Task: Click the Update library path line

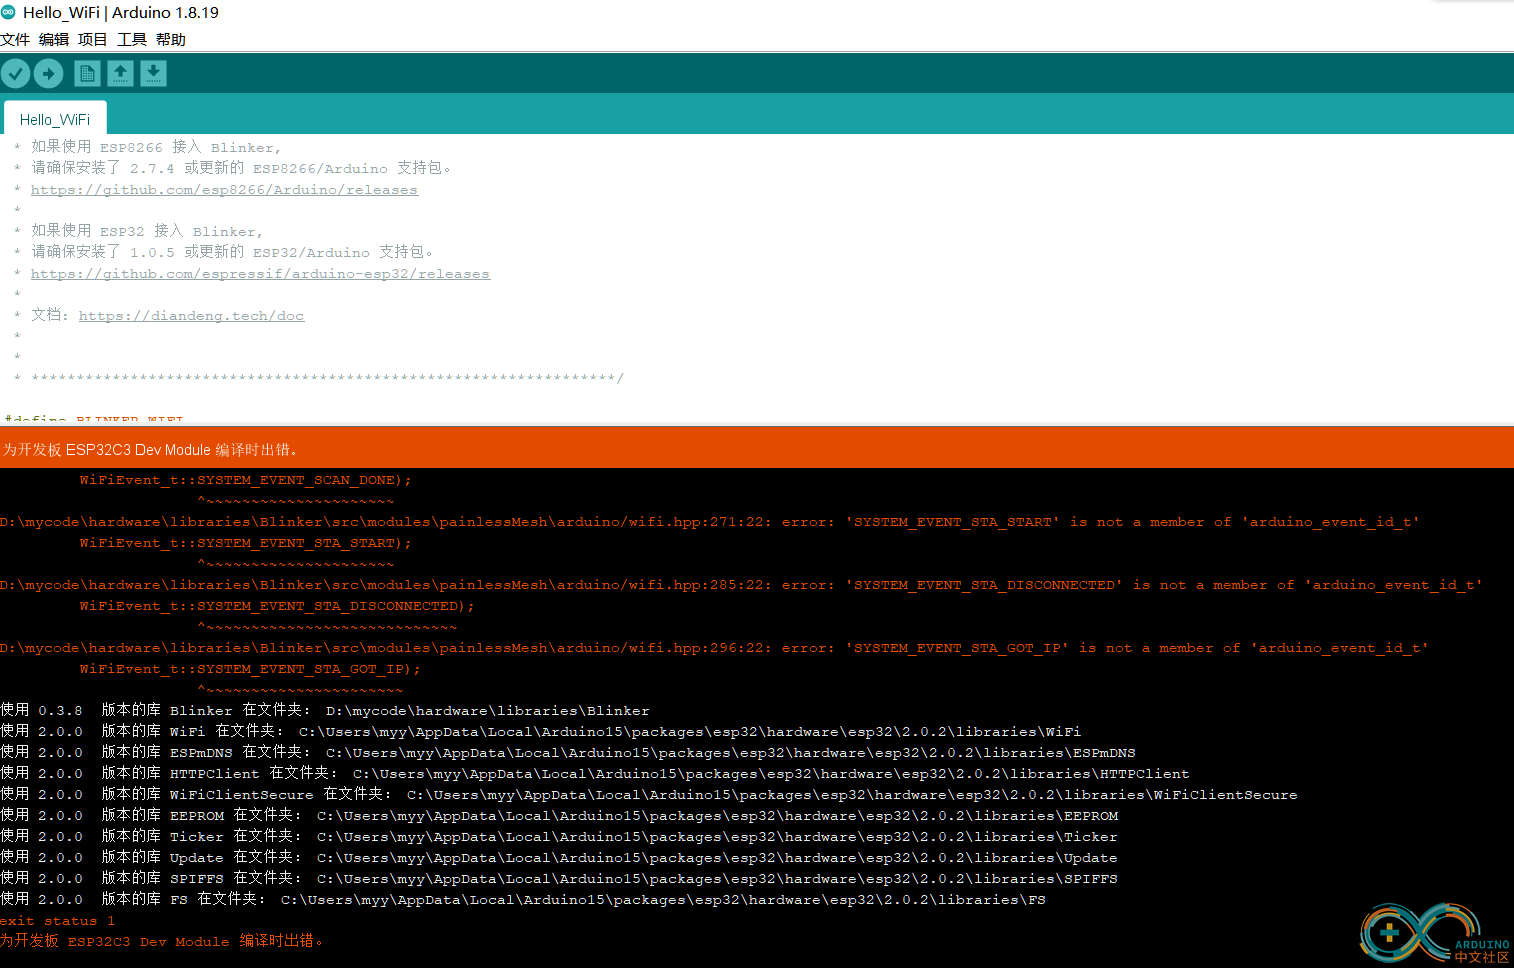Action: 559,858
